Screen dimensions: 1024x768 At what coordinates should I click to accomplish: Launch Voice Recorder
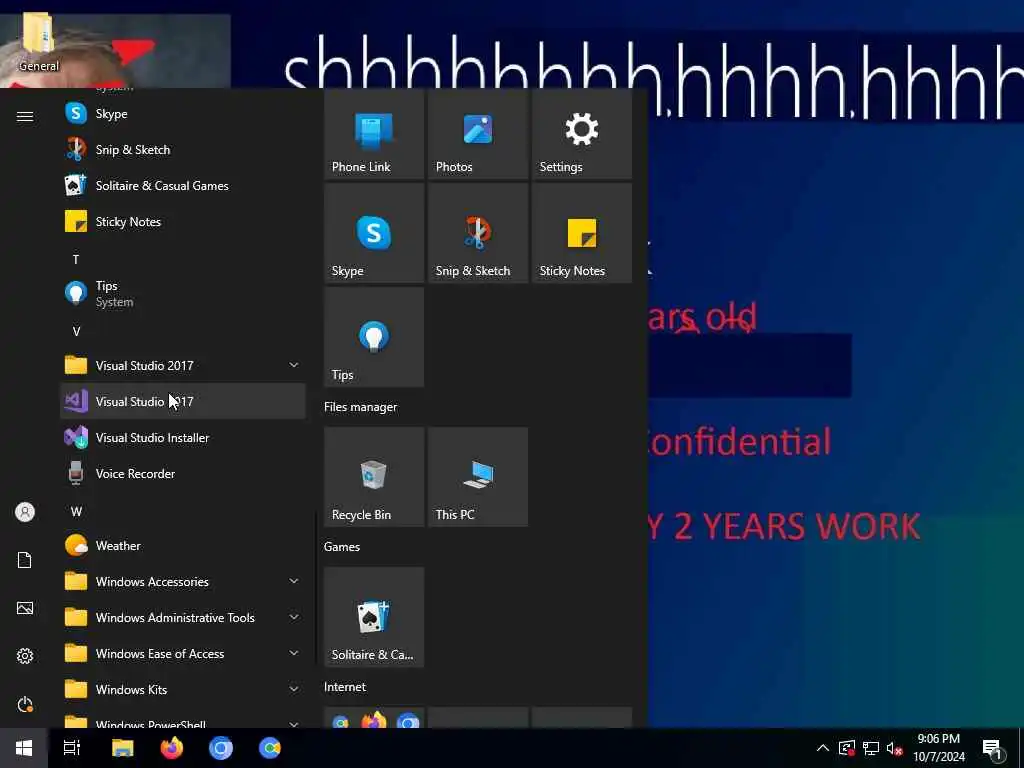[x=183, y=473]
